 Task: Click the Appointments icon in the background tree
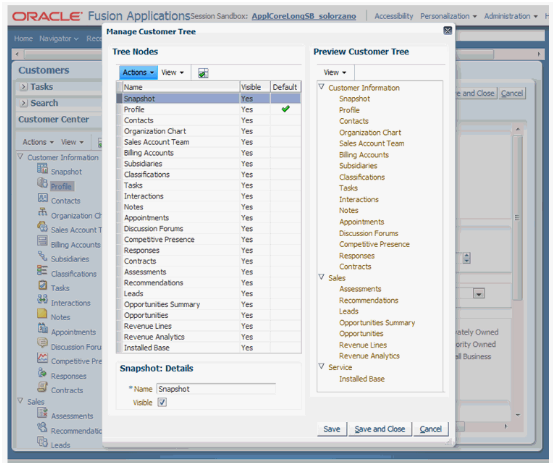click(x=42, y=328)
